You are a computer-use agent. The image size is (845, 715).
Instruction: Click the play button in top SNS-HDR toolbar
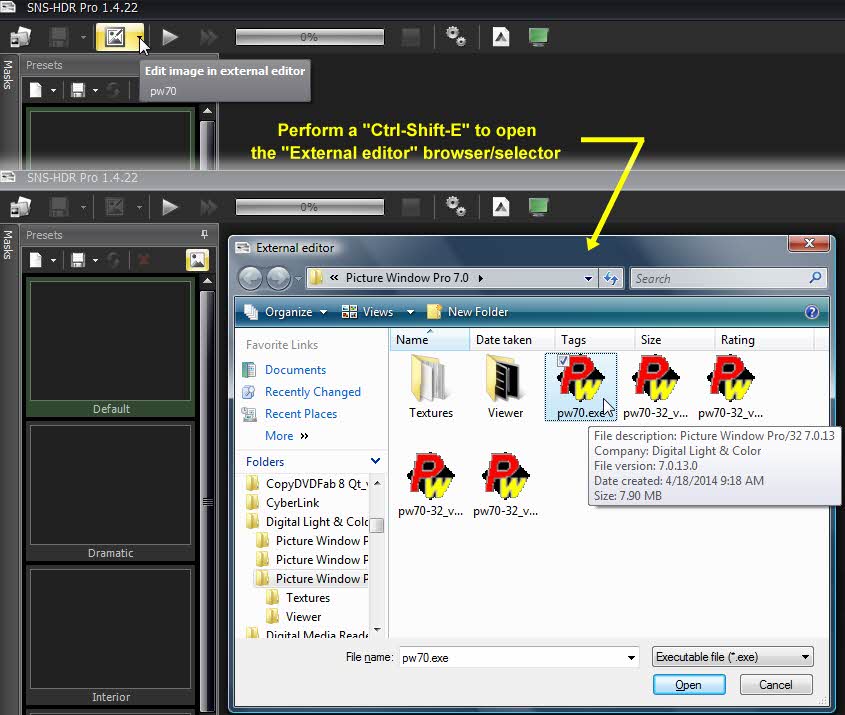(x=170, y=37)
